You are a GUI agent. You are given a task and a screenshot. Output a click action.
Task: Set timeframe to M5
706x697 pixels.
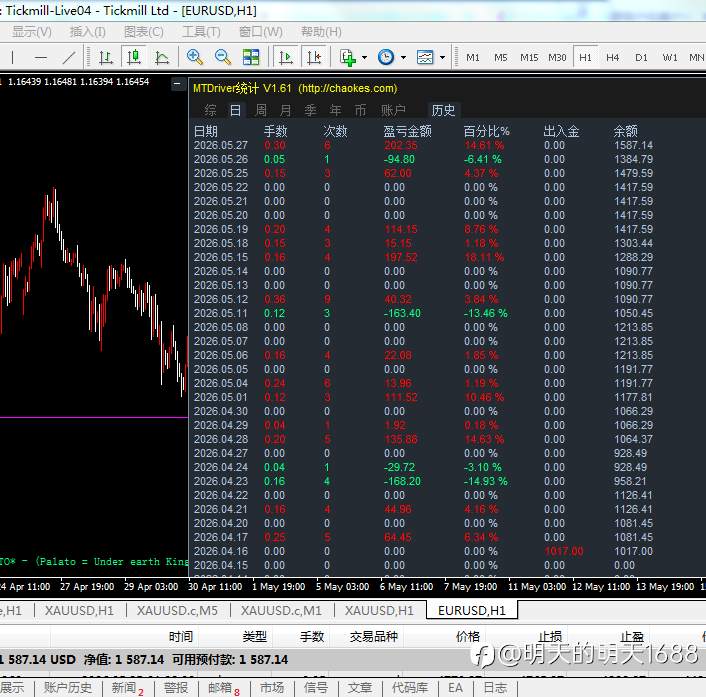coord(501,58)
